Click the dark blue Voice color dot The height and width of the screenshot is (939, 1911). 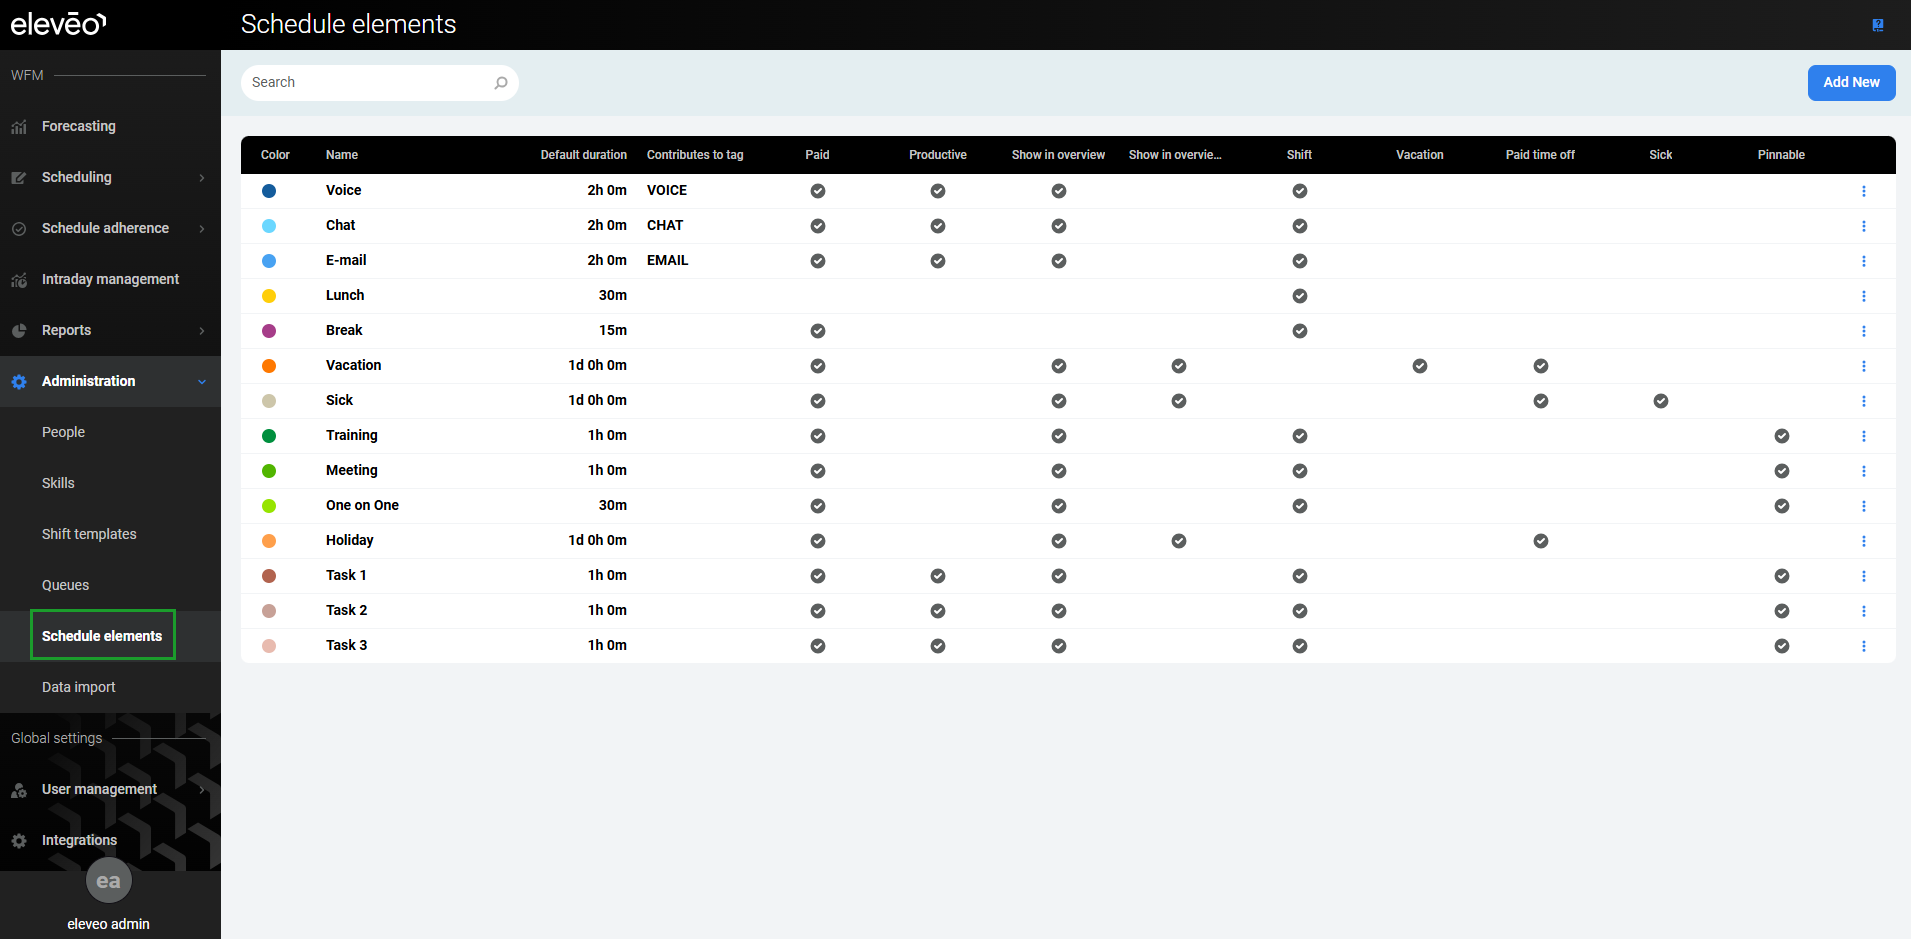pos(269,191)
